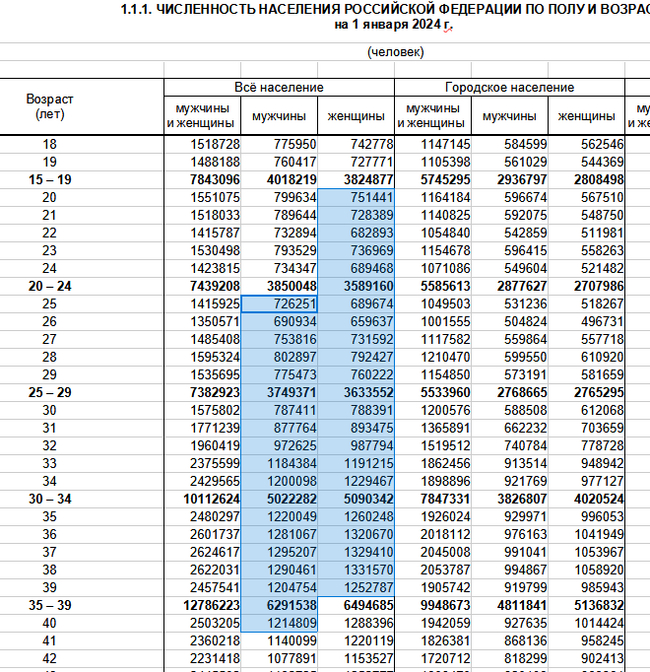Click the cell 1252787

click(x=356, y=588)
